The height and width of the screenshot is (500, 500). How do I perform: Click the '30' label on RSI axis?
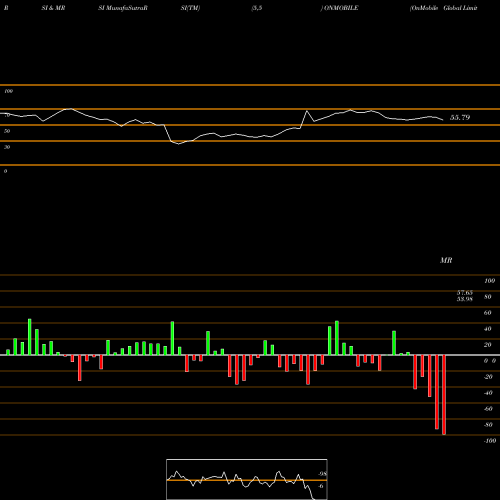[x=7, y=147]
